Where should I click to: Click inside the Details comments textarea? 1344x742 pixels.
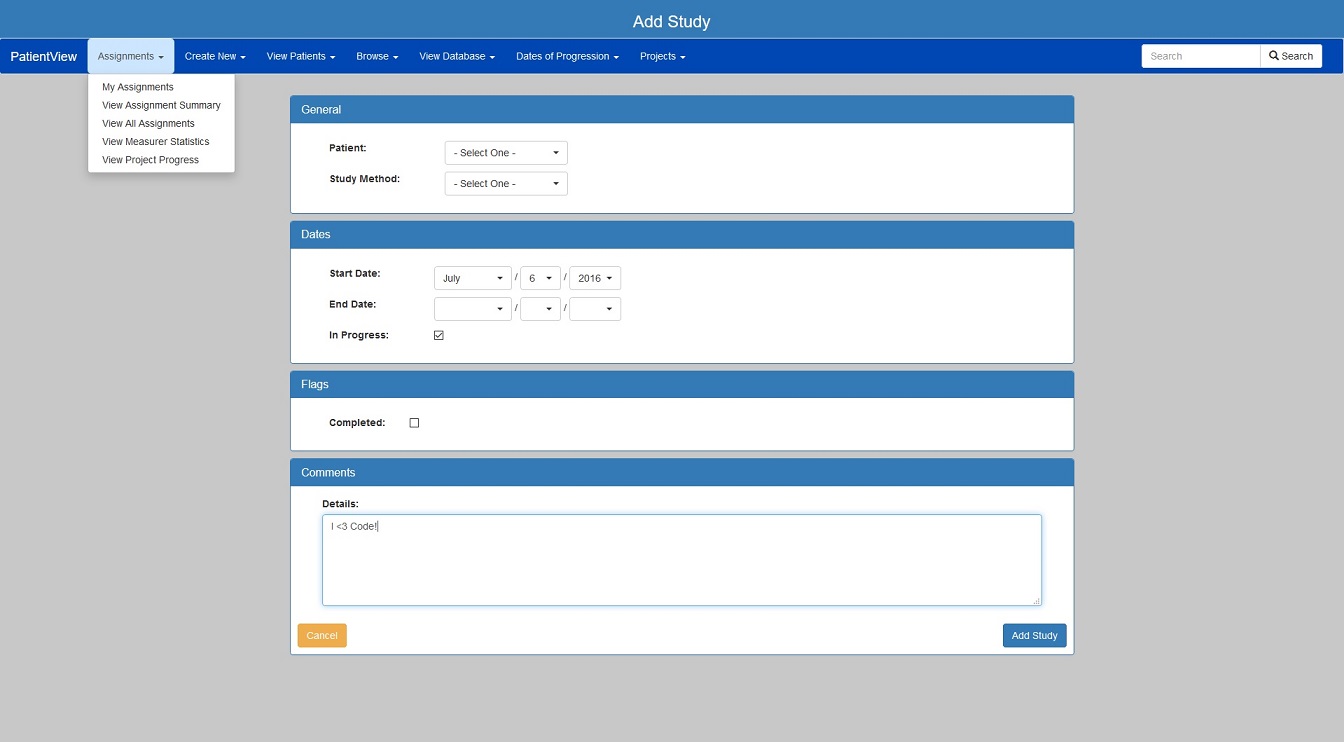[682, 560]
